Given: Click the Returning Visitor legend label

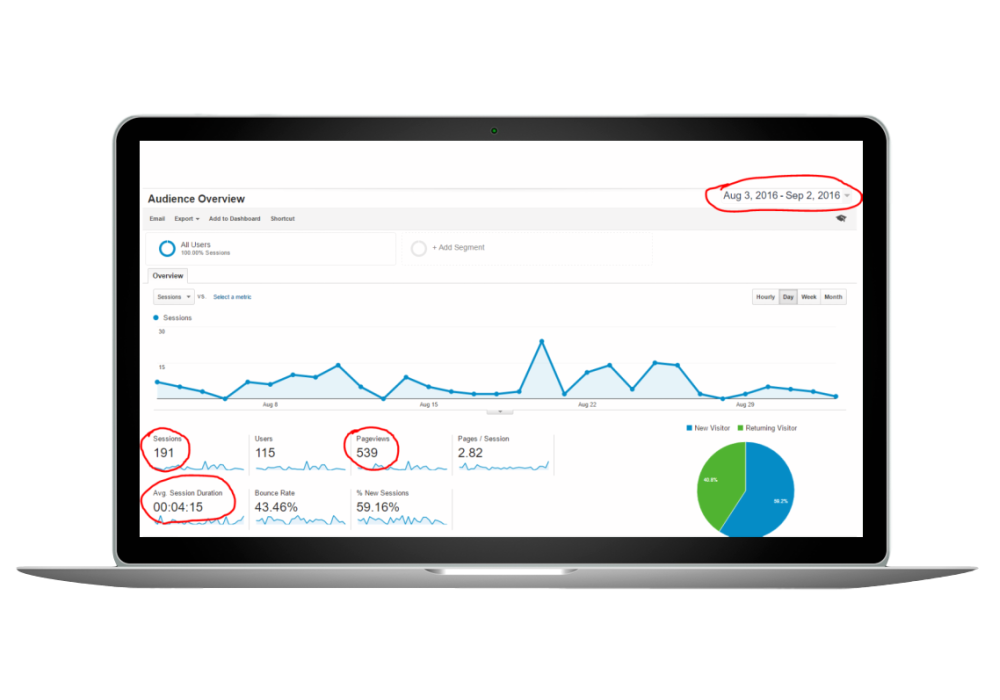Looking at the screenshot, I should click(x=771, y=428).
